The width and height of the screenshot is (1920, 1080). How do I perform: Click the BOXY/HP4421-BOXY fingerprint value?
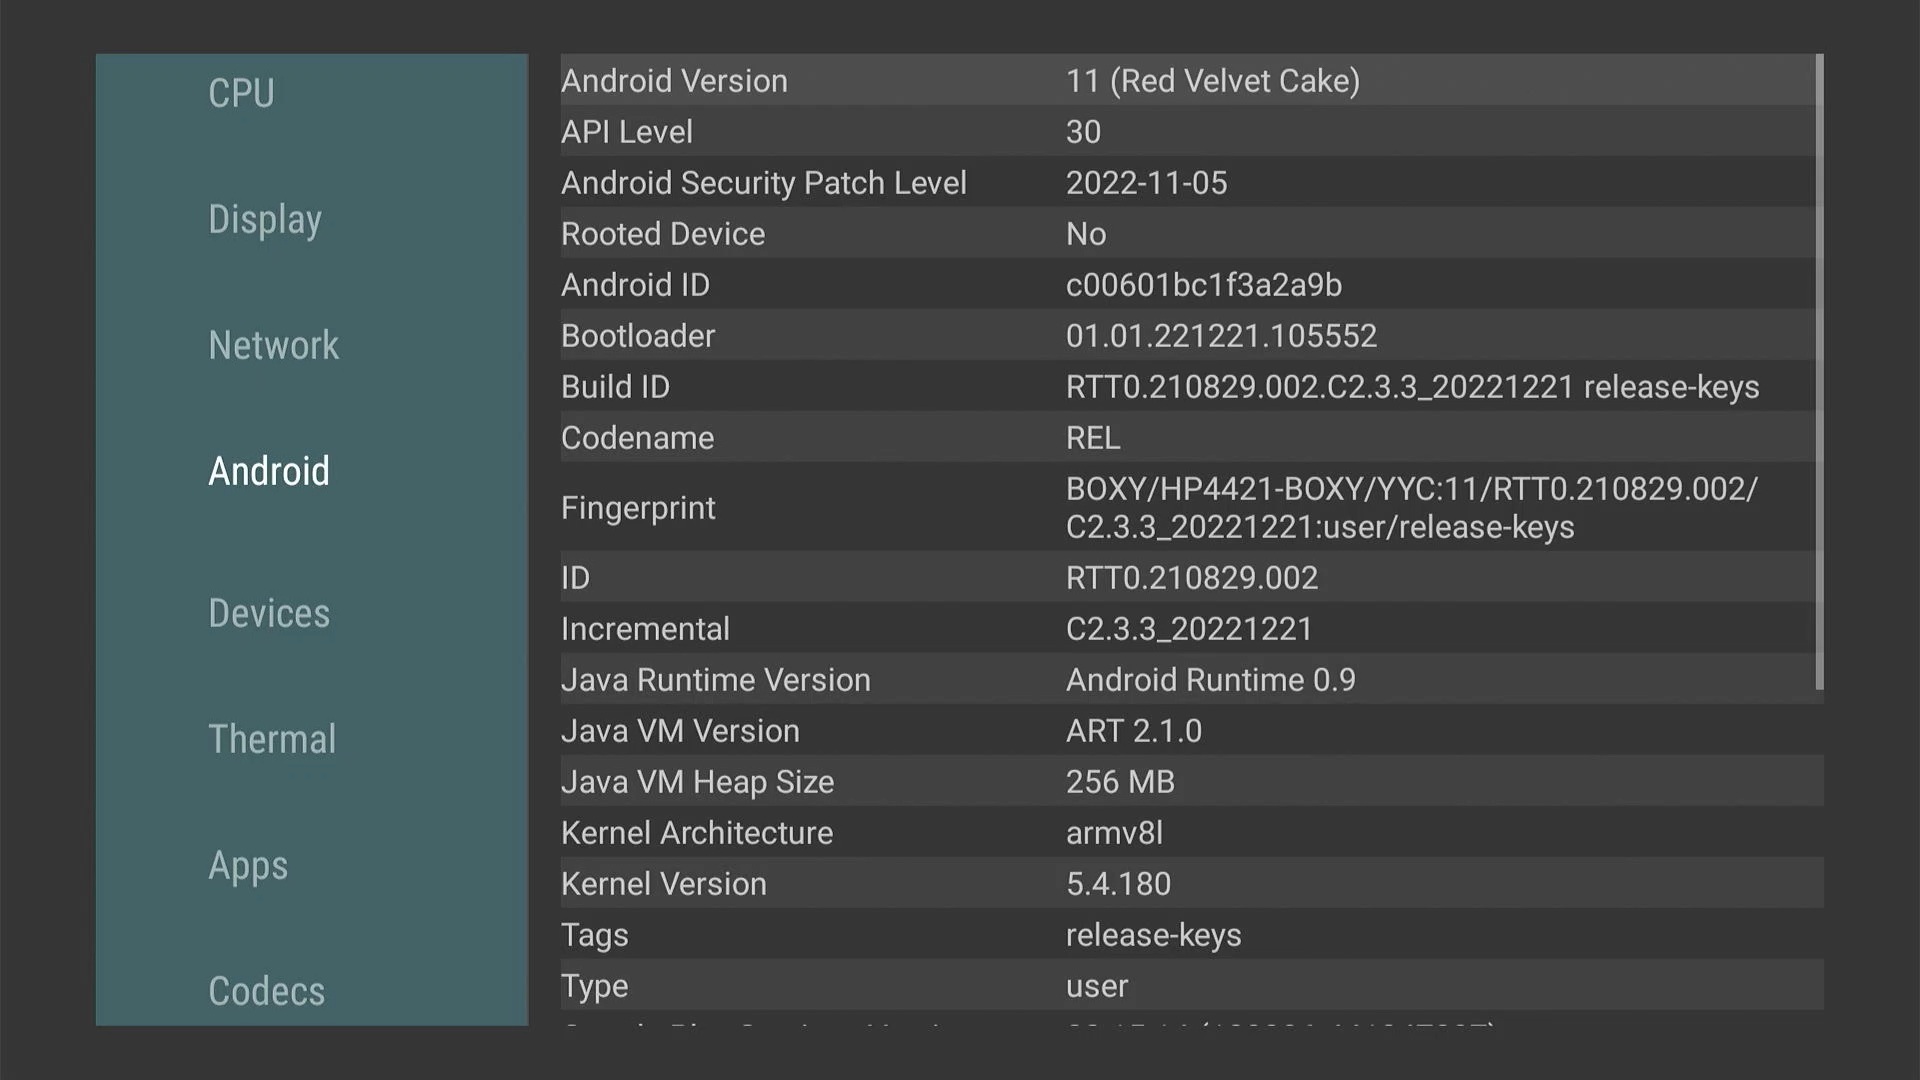[1411, 508]
